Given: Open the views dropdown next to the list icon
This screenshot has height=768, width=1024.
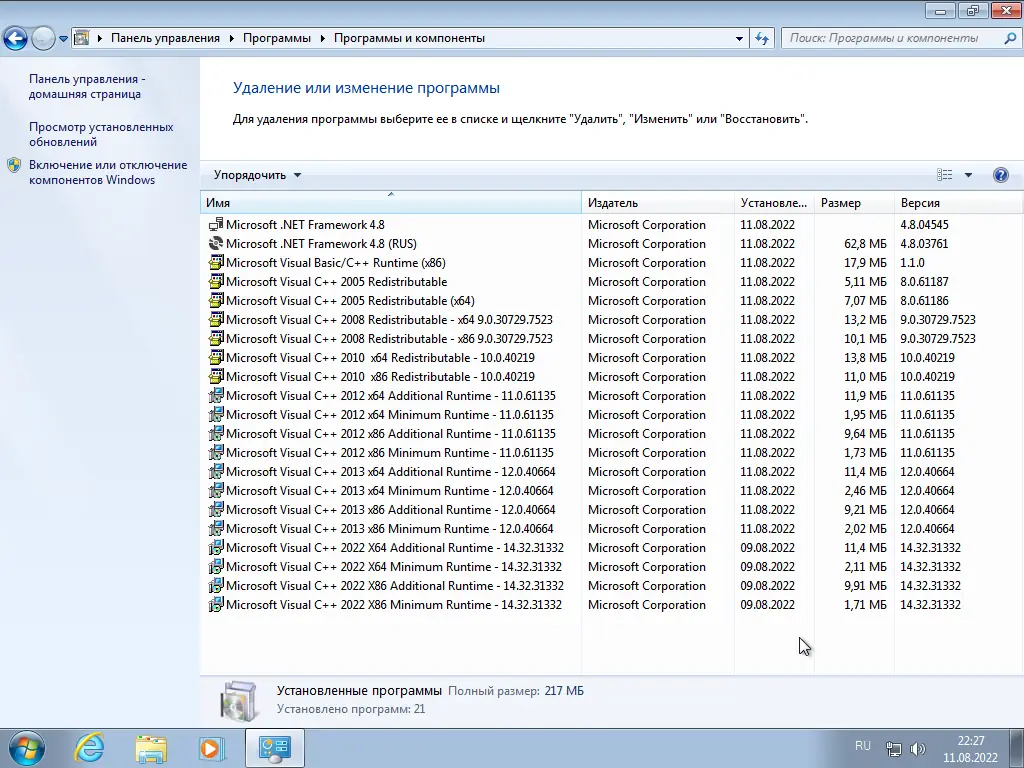Looking at the screenshot, I should pyautogui.click(x=966, y=174).
